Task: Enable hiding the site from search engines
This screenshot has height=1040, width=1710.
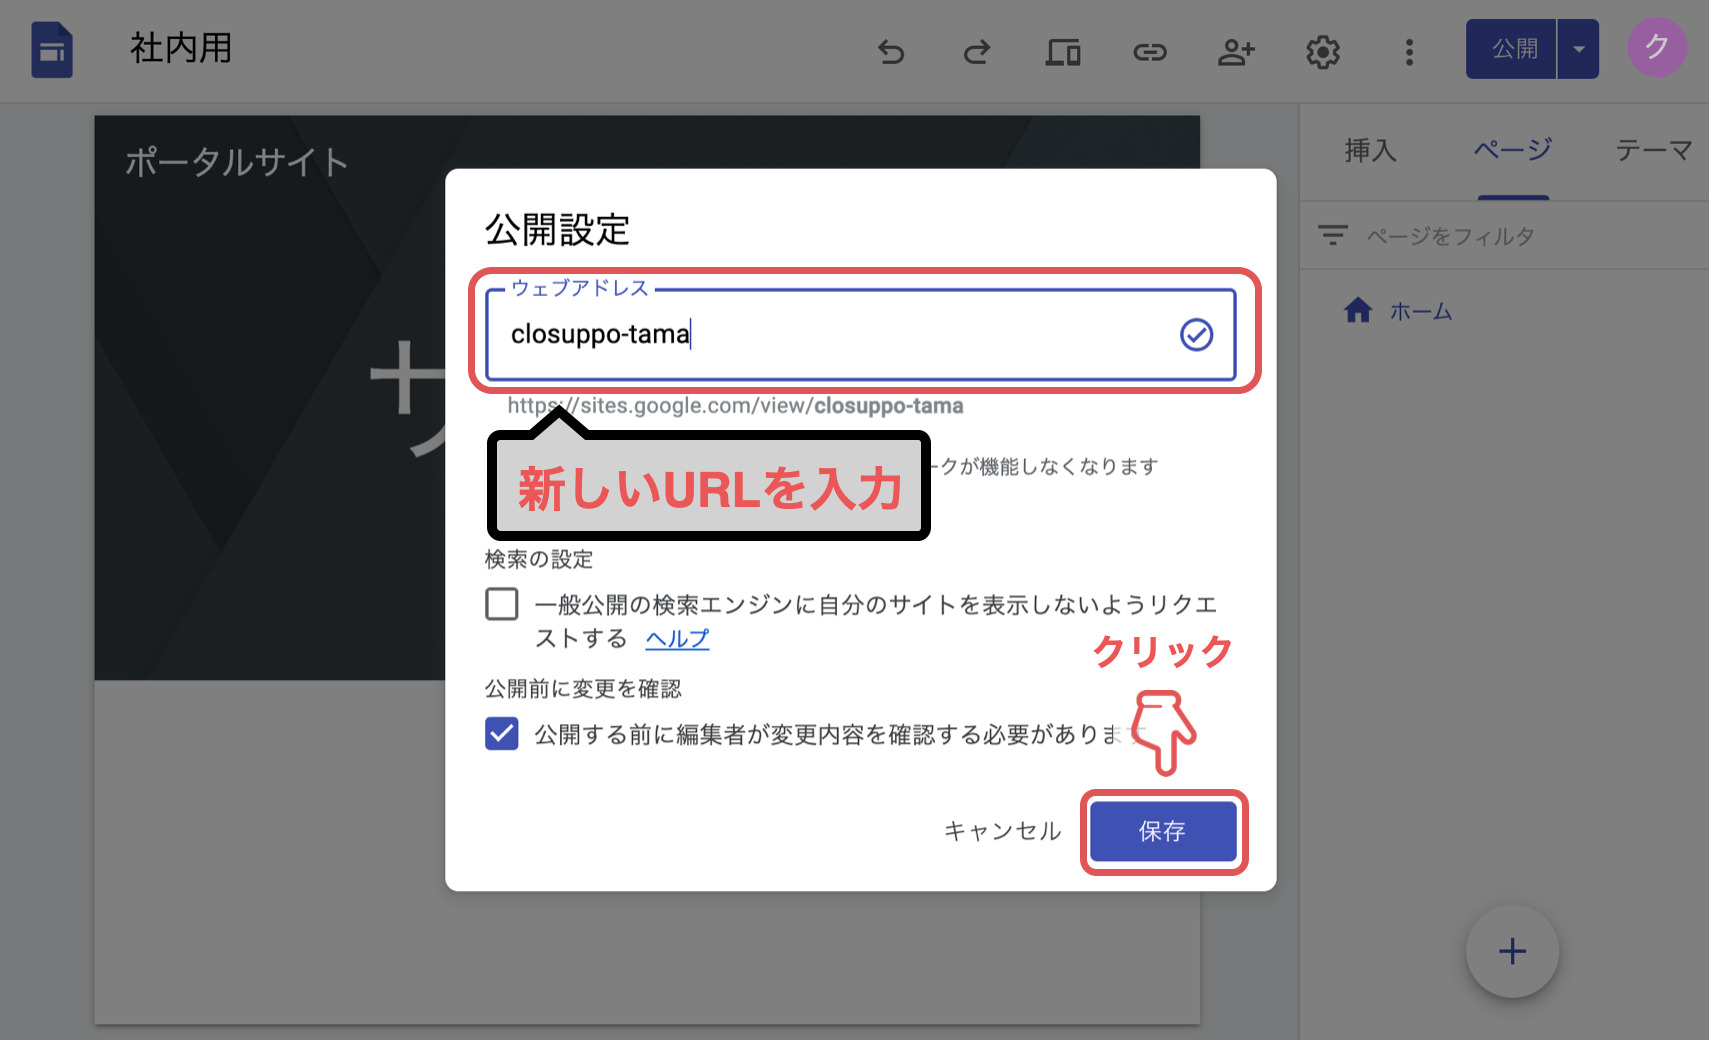Action: [x=502, y=603]
